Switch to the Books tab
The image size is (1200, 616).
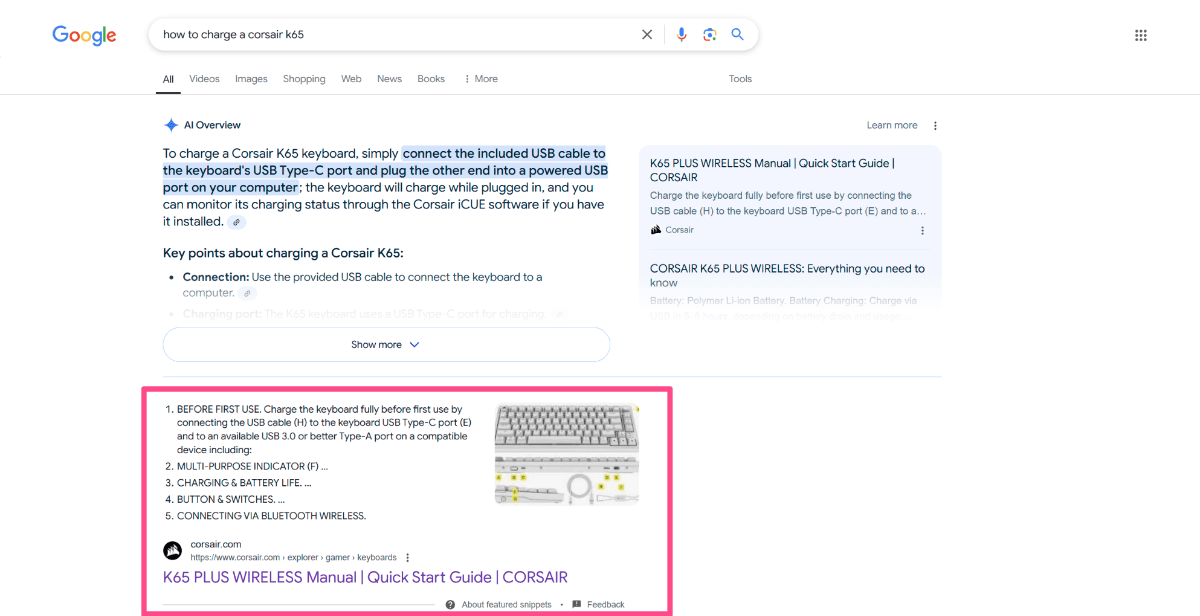(431, 79)
